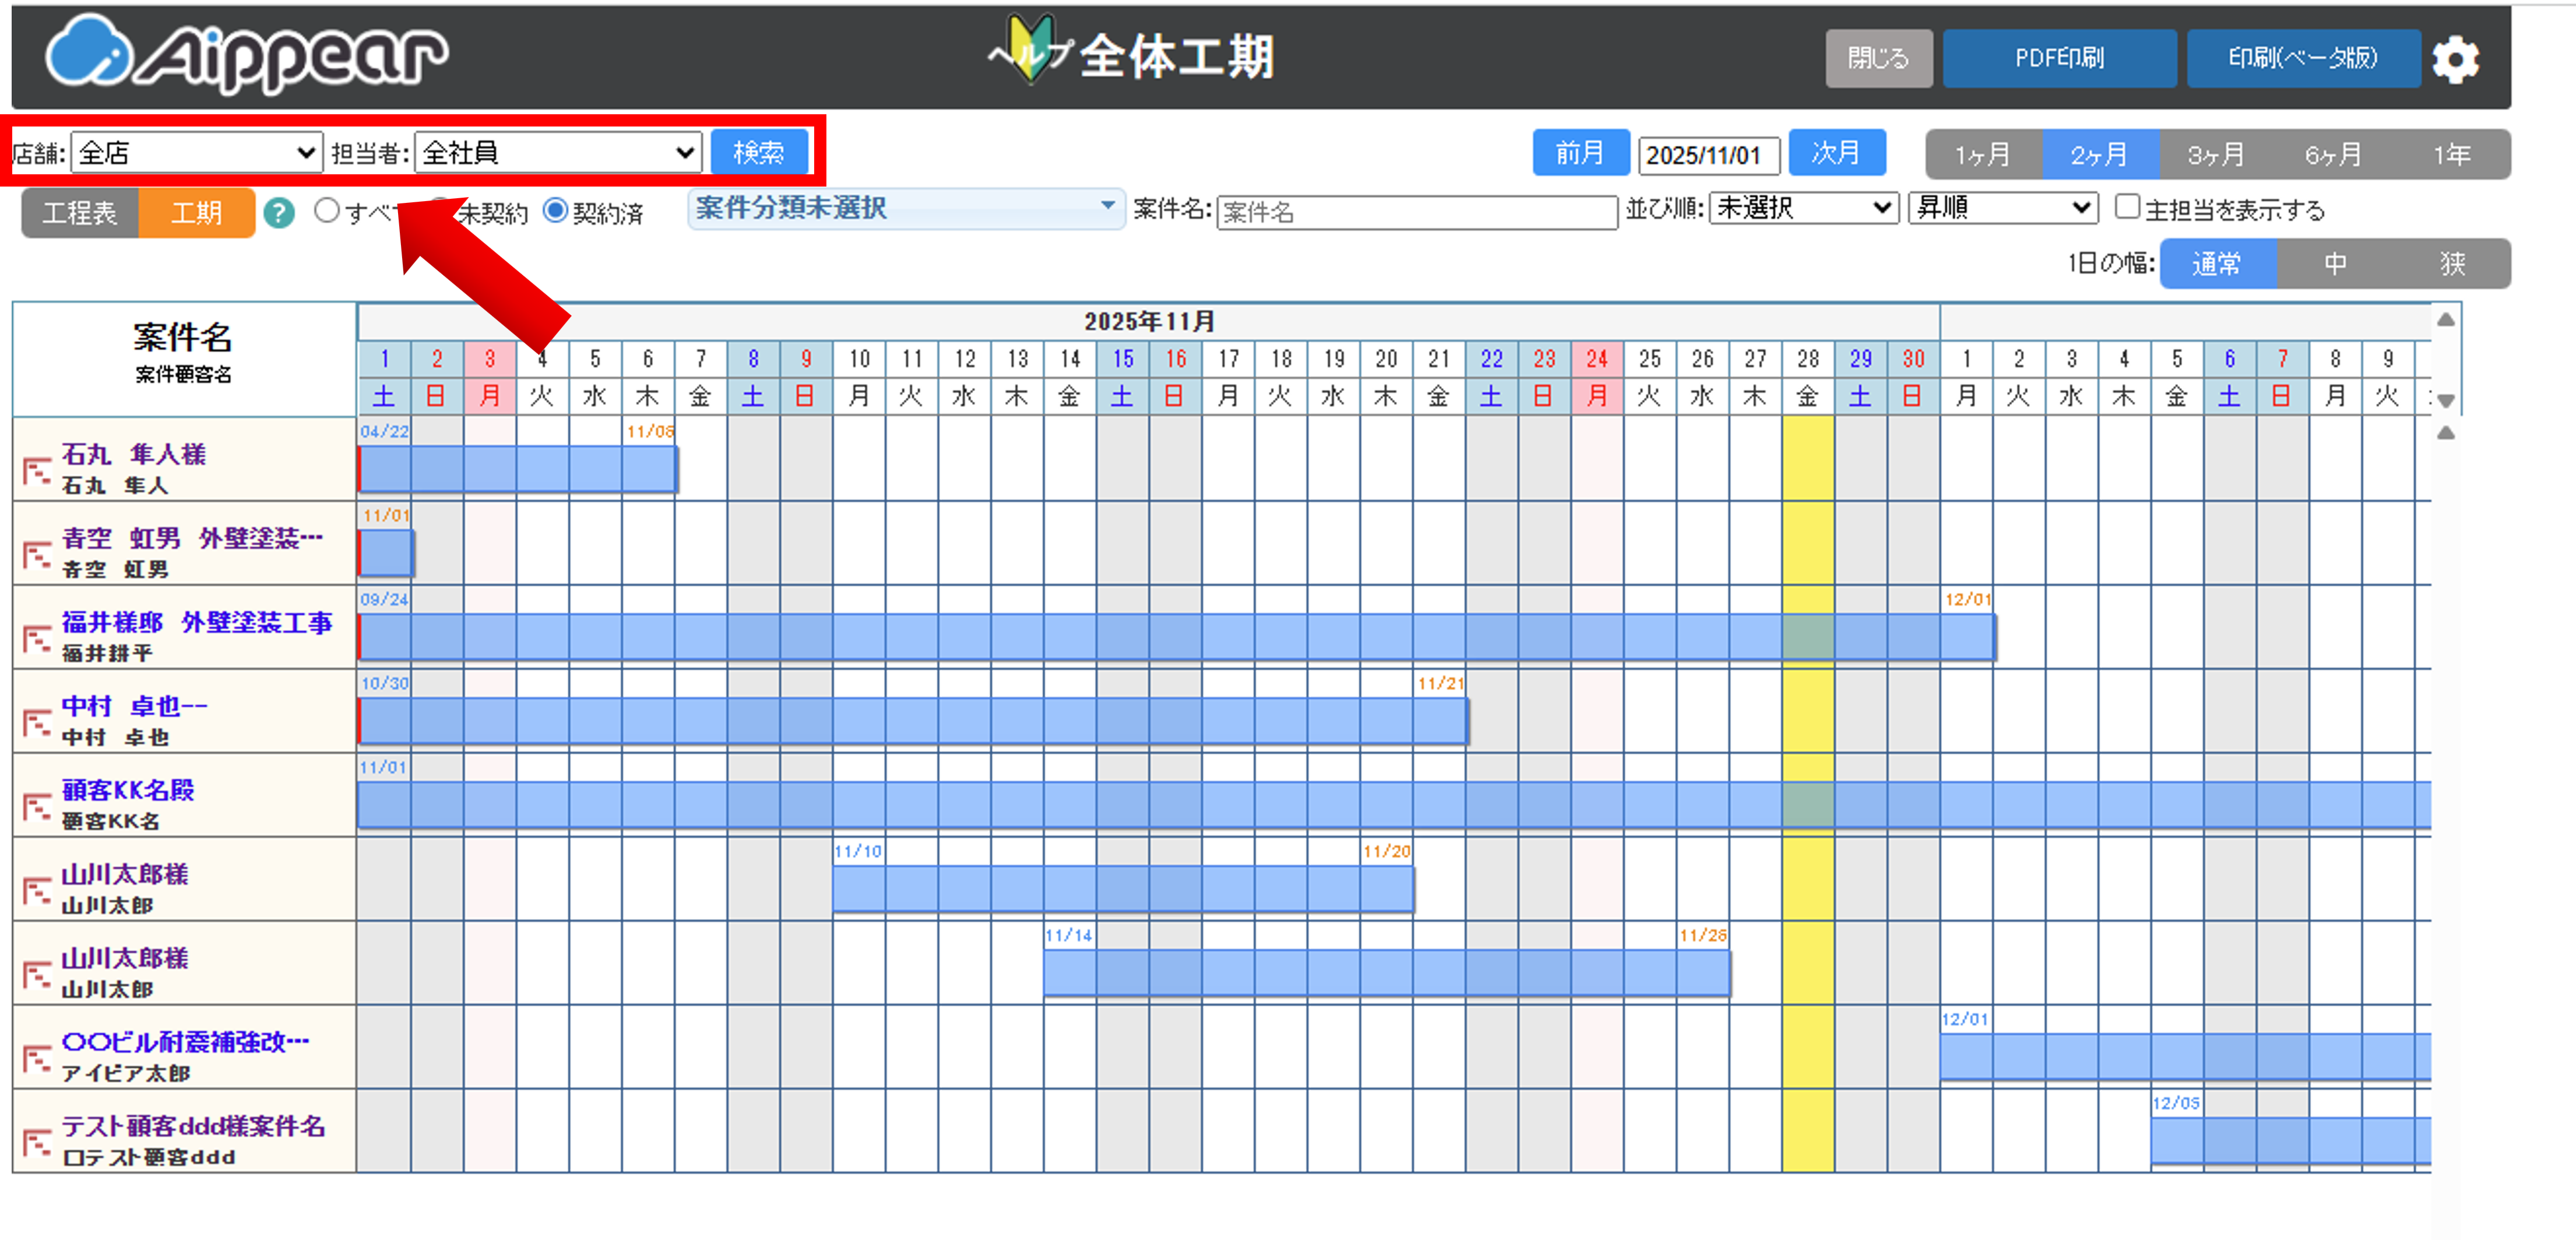Open the 店舗 全店 dropdown

pyautogui.click(x=197, y=153)
